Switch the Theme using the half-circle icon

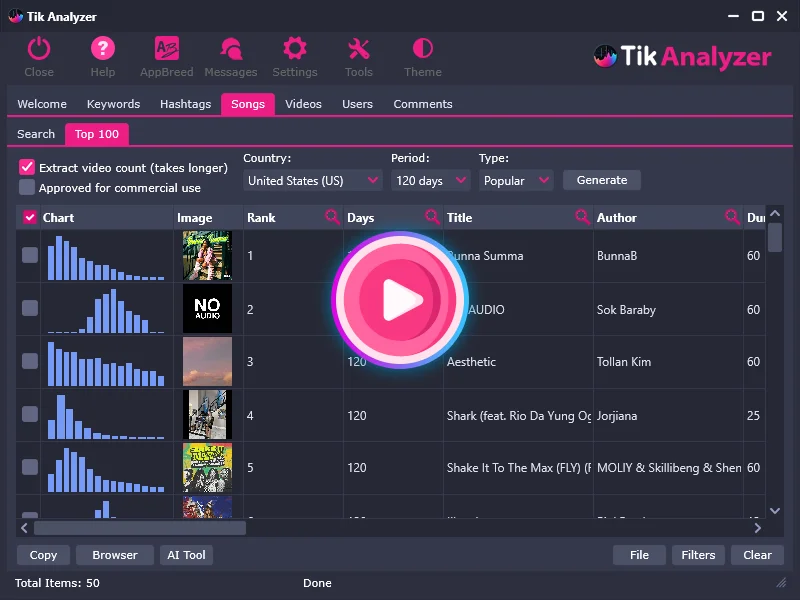423,49
